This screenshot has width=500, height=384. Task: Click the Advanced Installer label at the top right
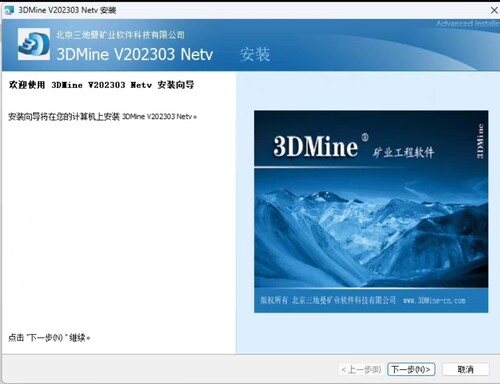tap(468, 24)
